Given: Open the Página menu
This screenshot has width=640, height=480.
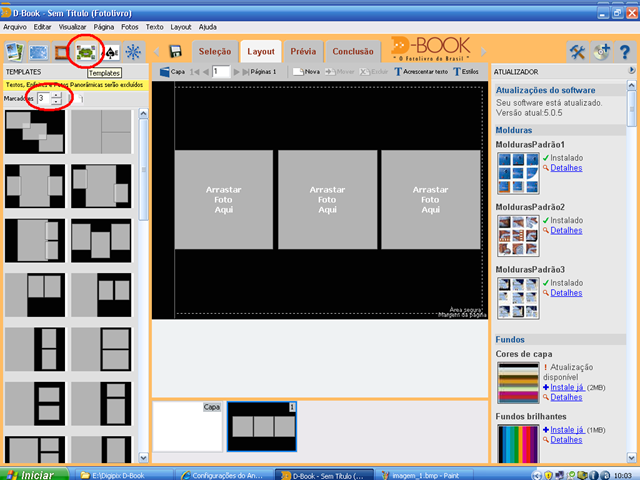Looking at the screenshot, I should point(104,27).
